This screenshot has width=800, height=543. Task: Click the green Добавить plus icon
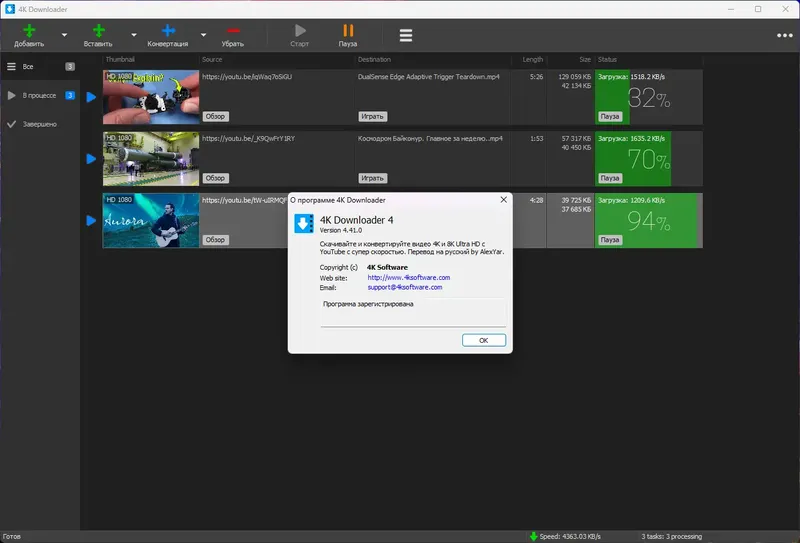30,31
